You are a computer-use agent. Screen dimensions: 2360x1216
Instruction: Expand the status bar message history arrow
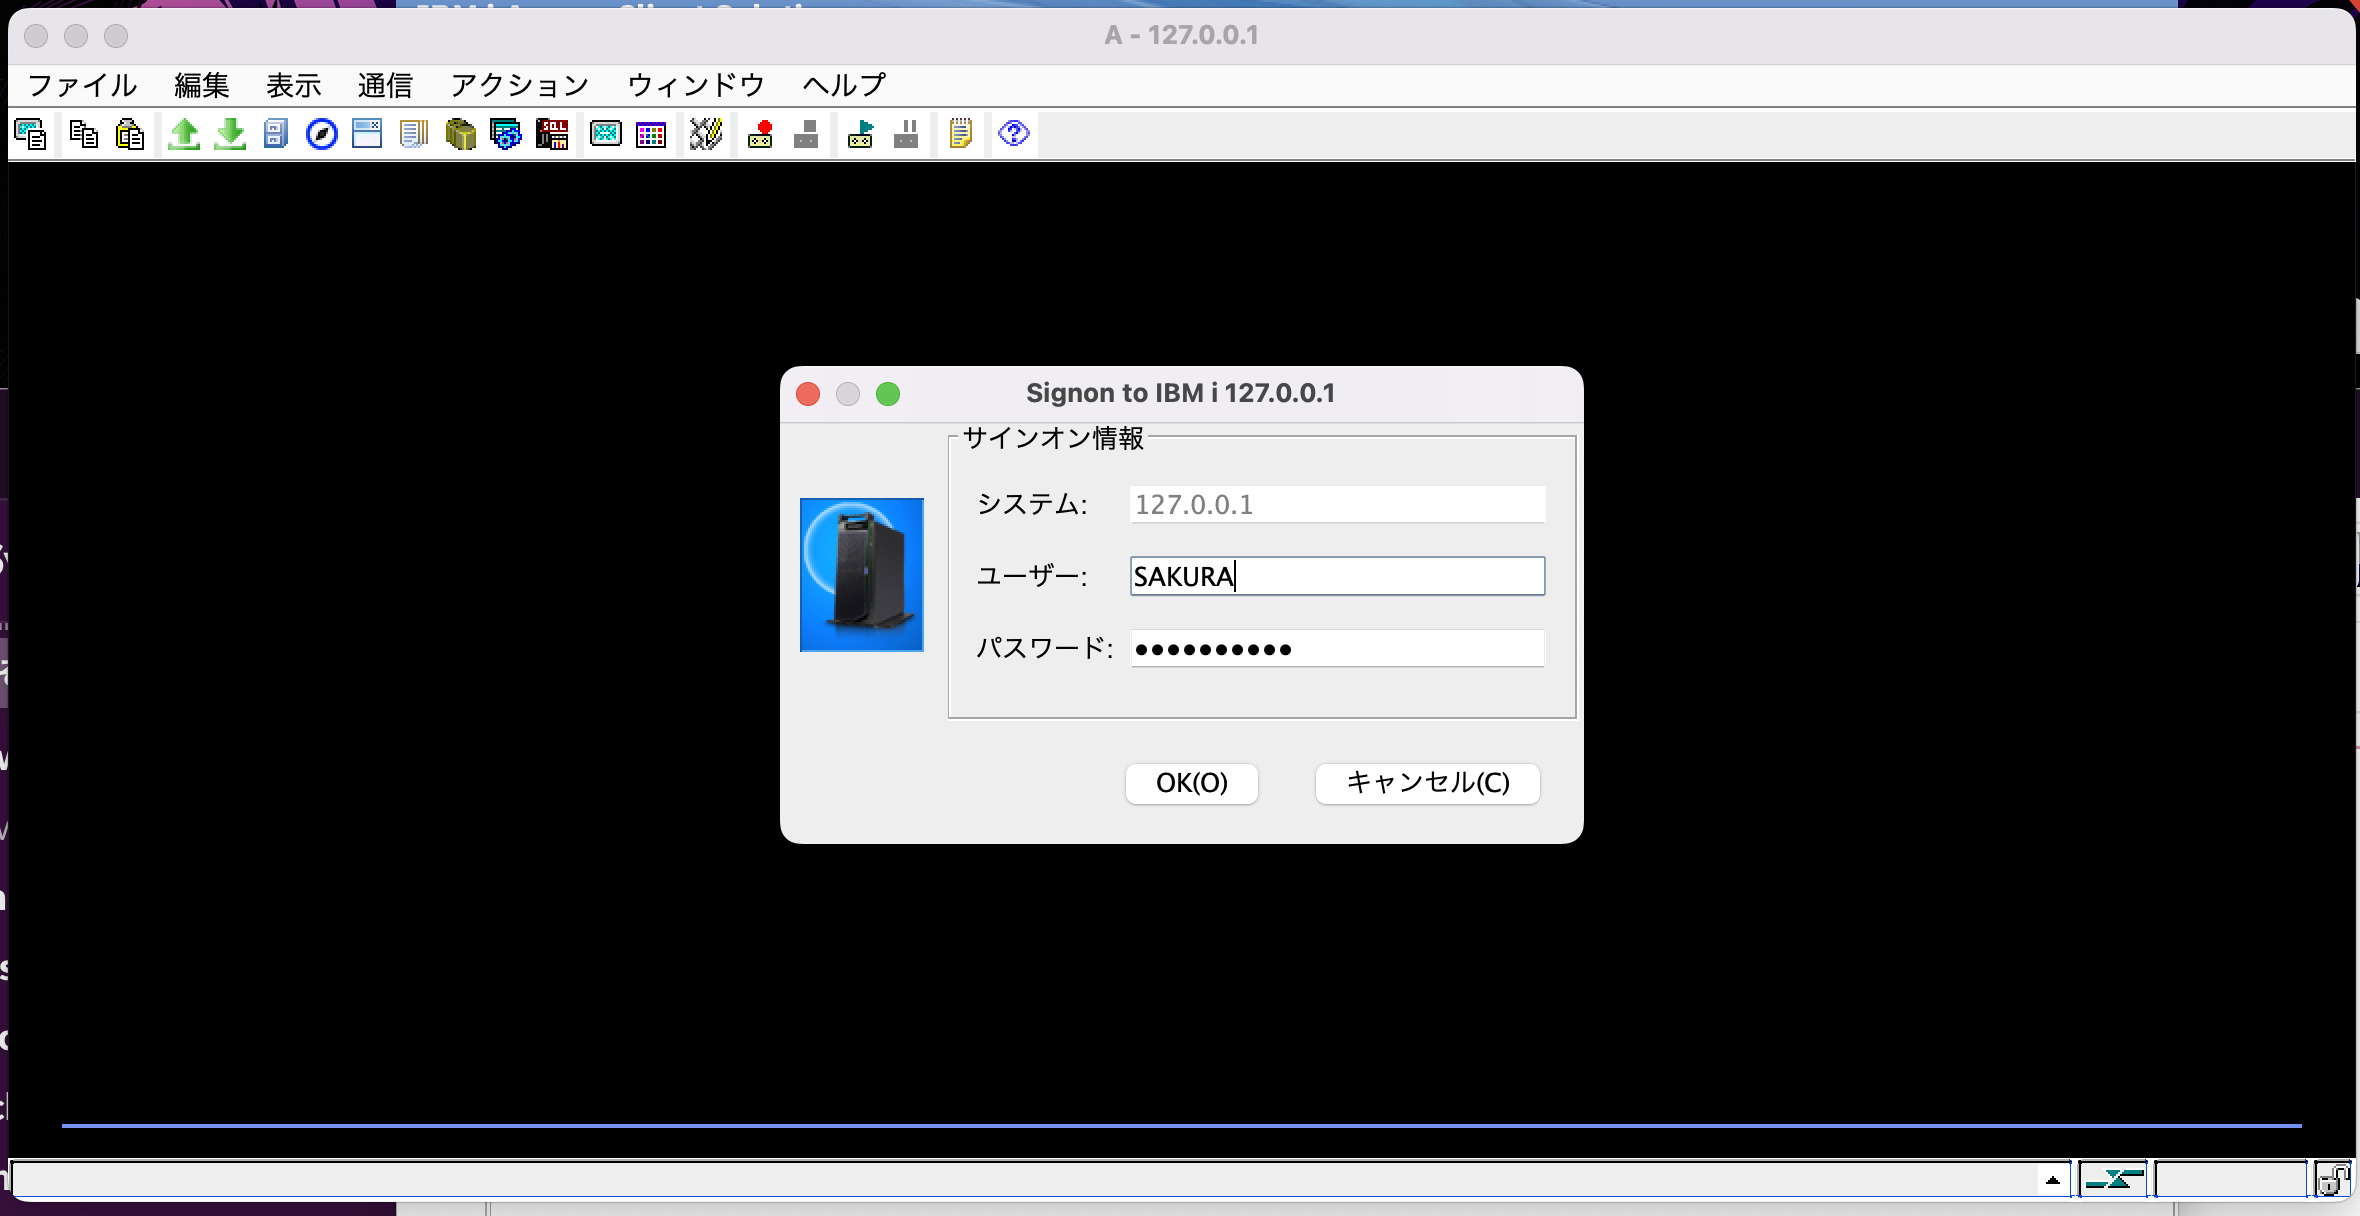[2053, 1180]
